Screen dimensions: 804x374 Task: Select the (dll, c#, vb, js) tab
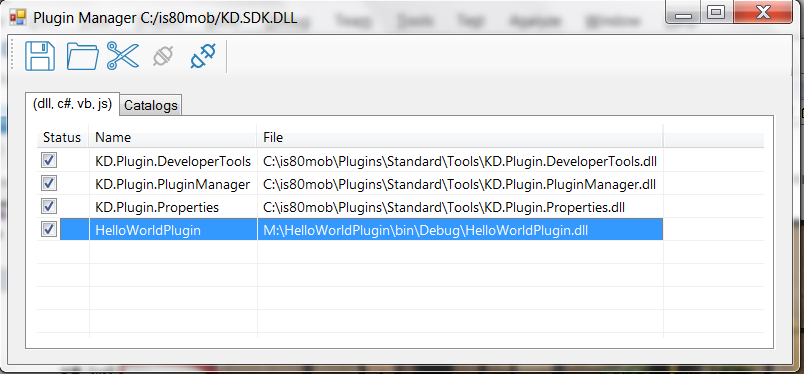[x=72, y=104]
